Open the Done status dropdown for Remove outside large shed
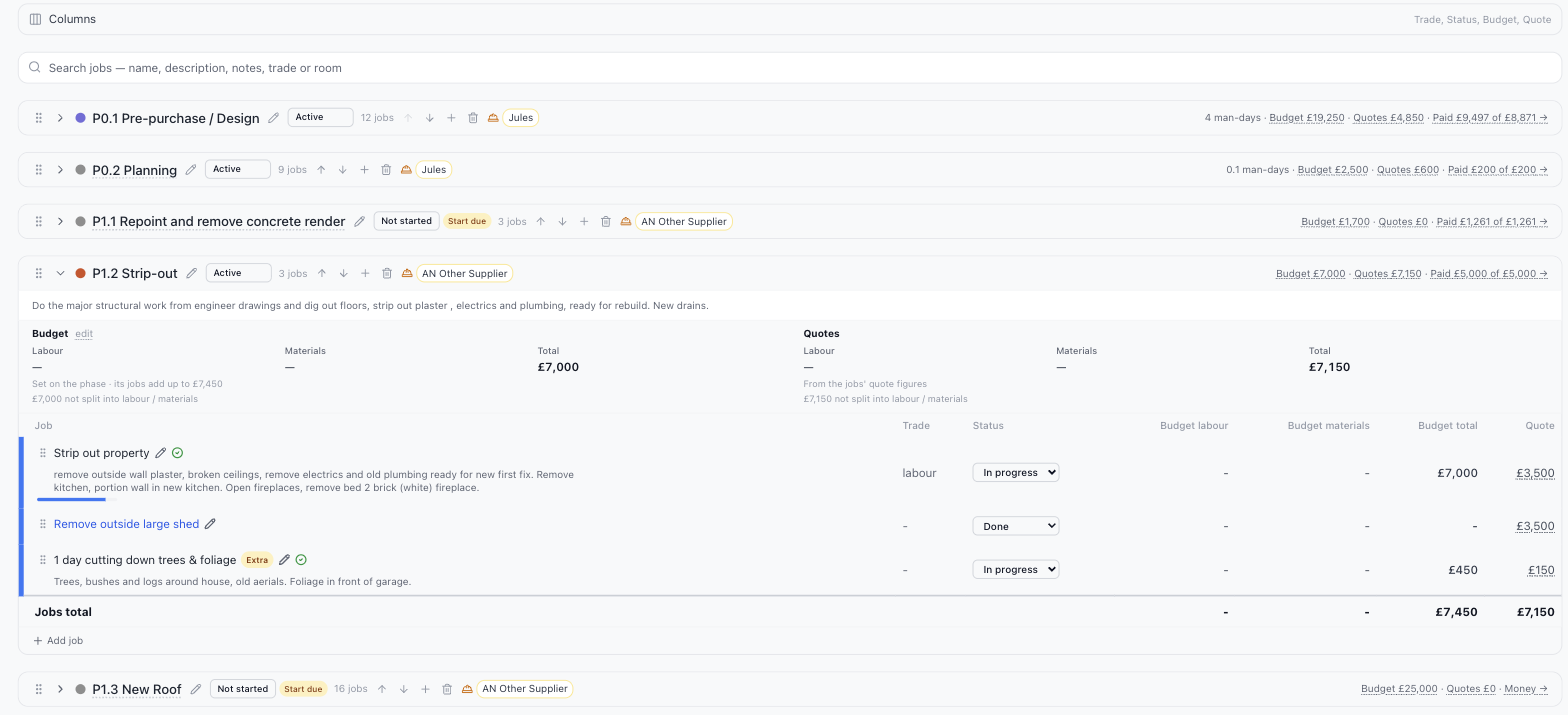This screenshot has height=715, width=1568. tap(1016, 526)
